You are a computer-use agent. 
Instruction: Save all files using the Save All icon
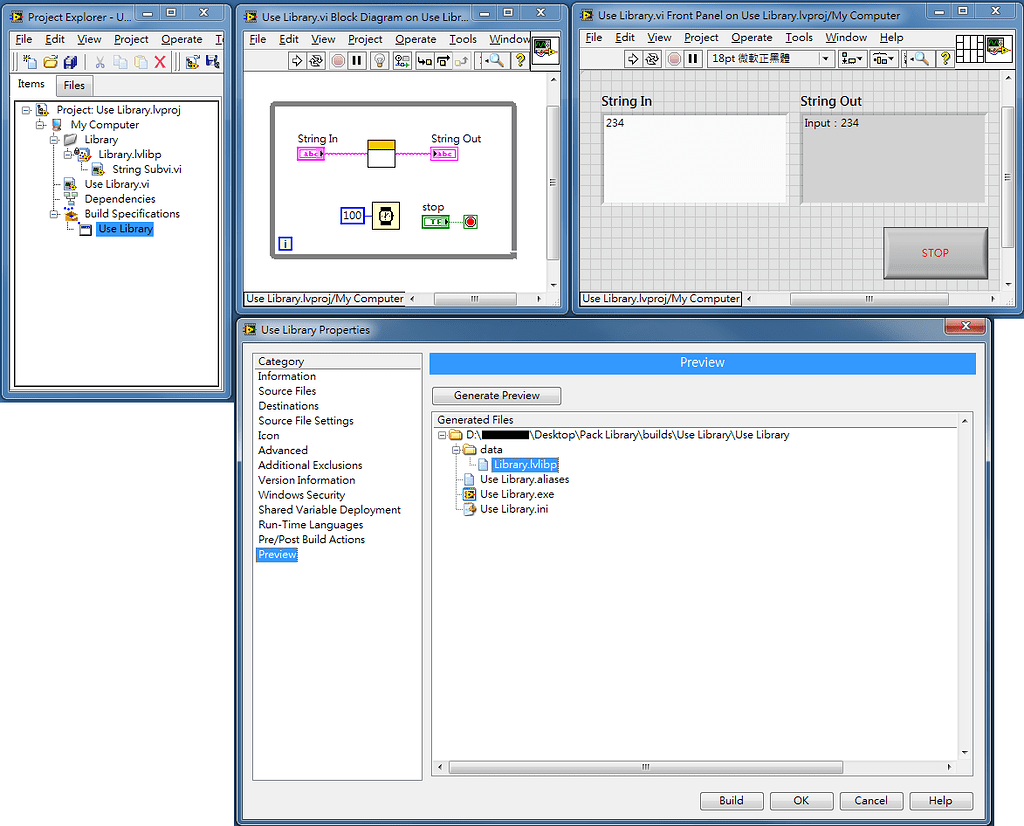click(71, 62)
